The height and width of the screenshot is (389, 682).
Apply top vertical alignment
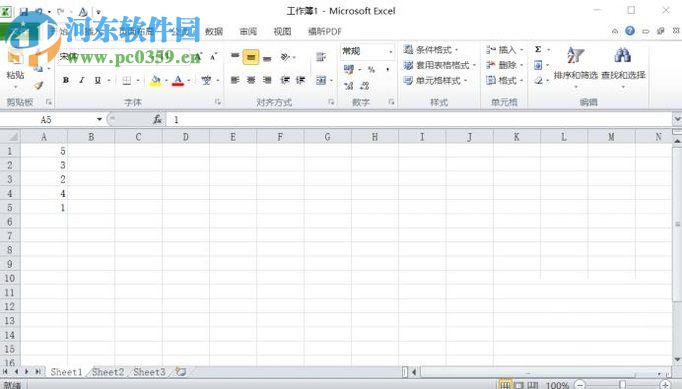pyautogui.click(x=235, y=57)
